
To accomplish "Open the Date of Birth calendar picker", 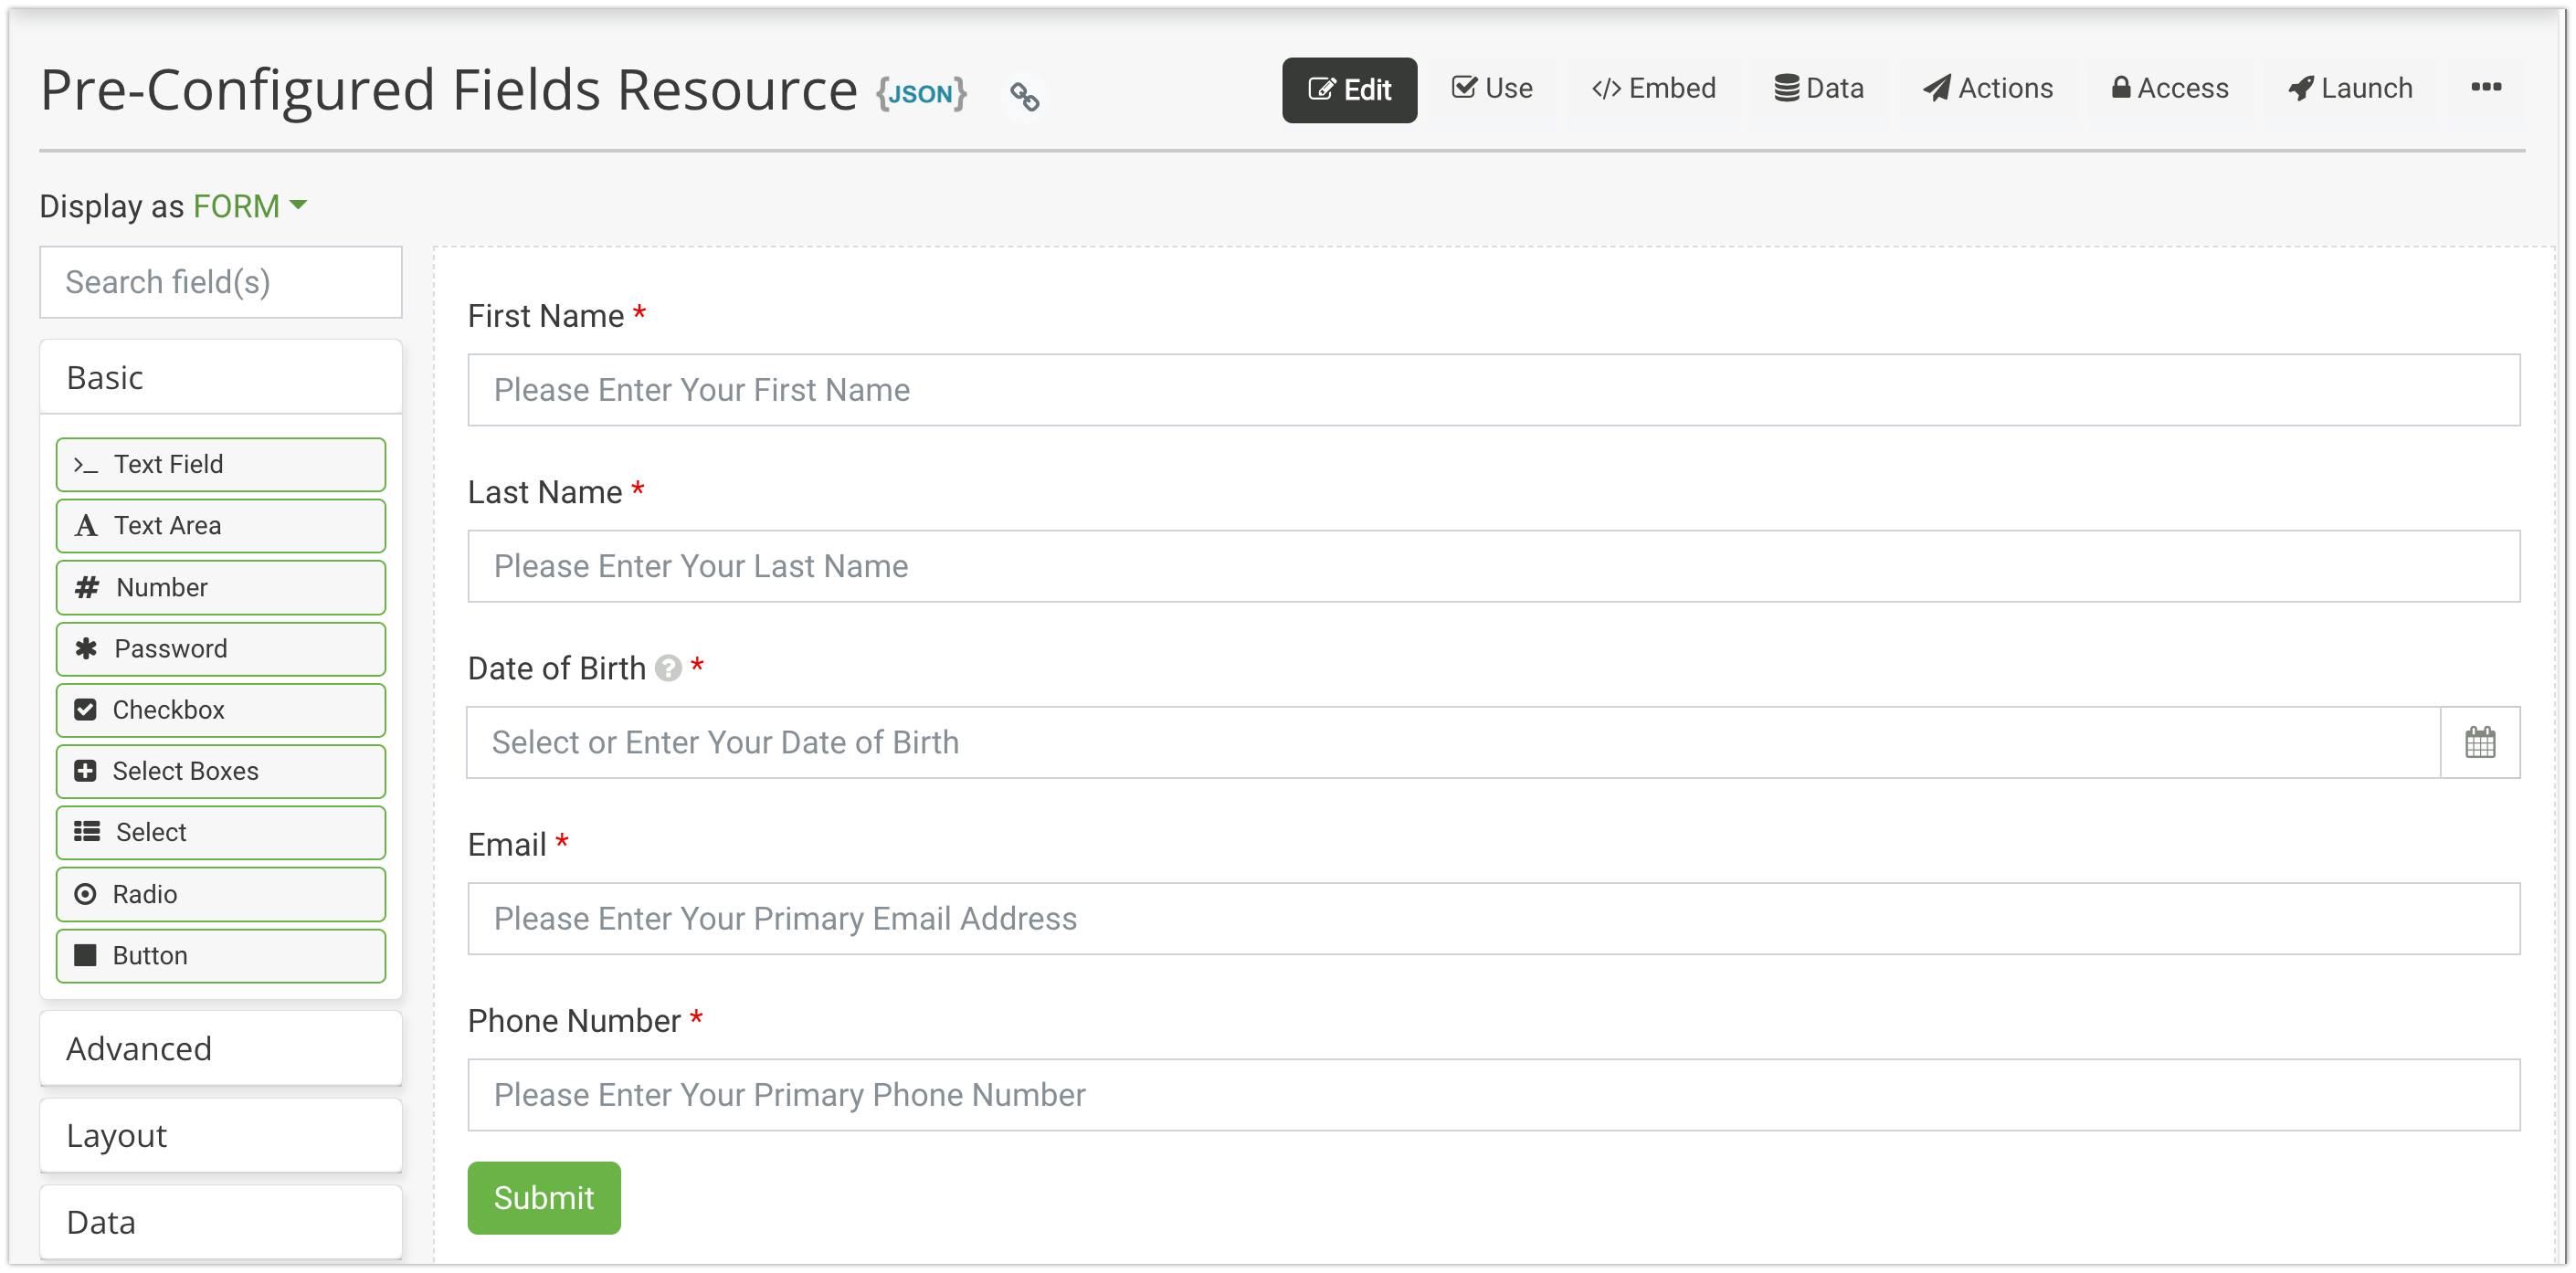I will click(2480, 742).
